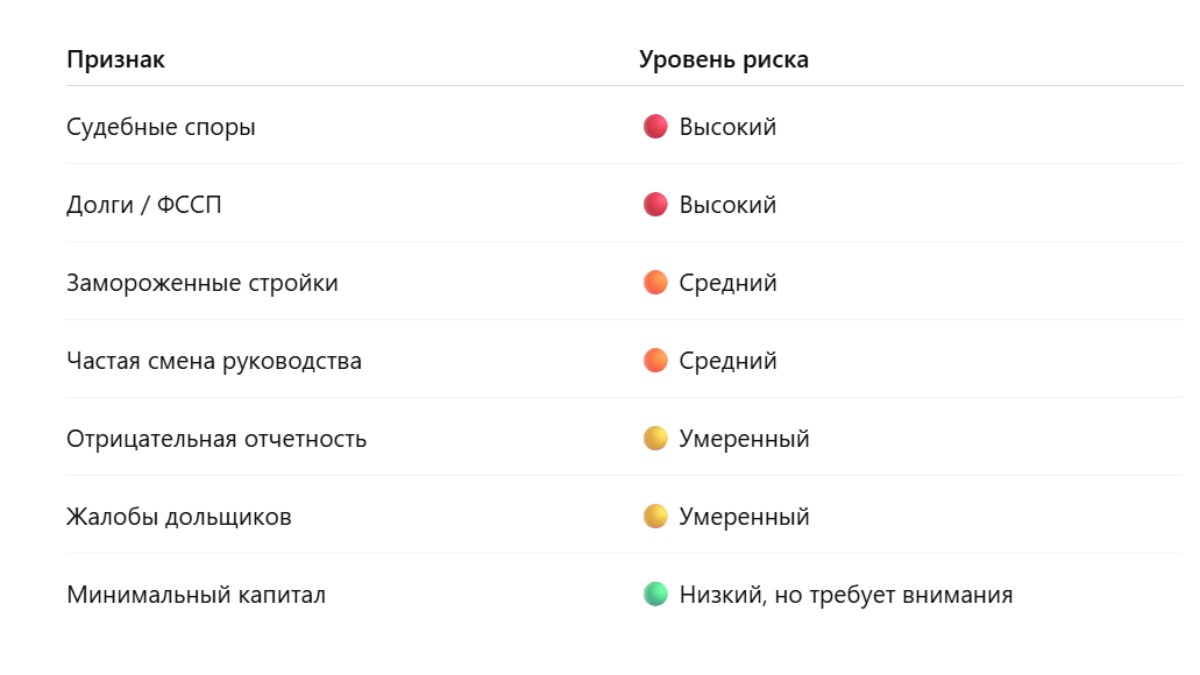Click the red dot beside Судебные споры
The width and height of the screenshot is (1200, 675).
pyautogui.click(x=655, y=127)
